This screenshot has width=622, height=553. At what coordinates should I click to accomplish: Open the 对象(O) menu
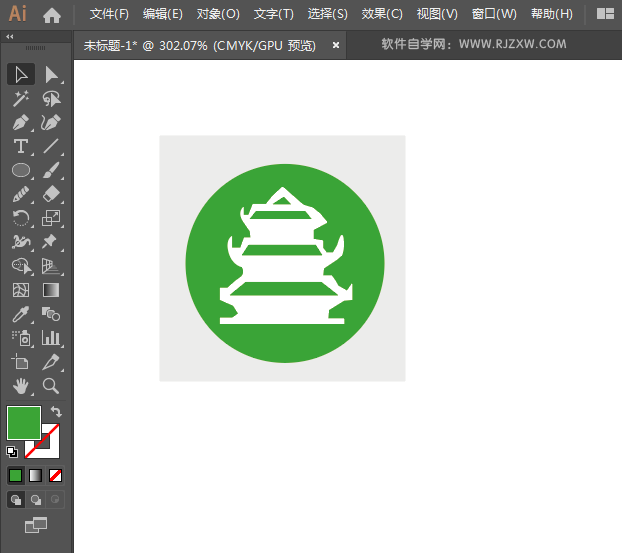point(218,14)
